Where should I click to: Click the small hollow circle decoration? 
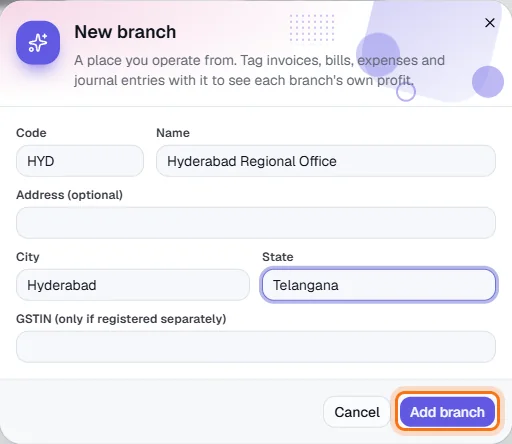pyautogui.click(x=406, y=92)
